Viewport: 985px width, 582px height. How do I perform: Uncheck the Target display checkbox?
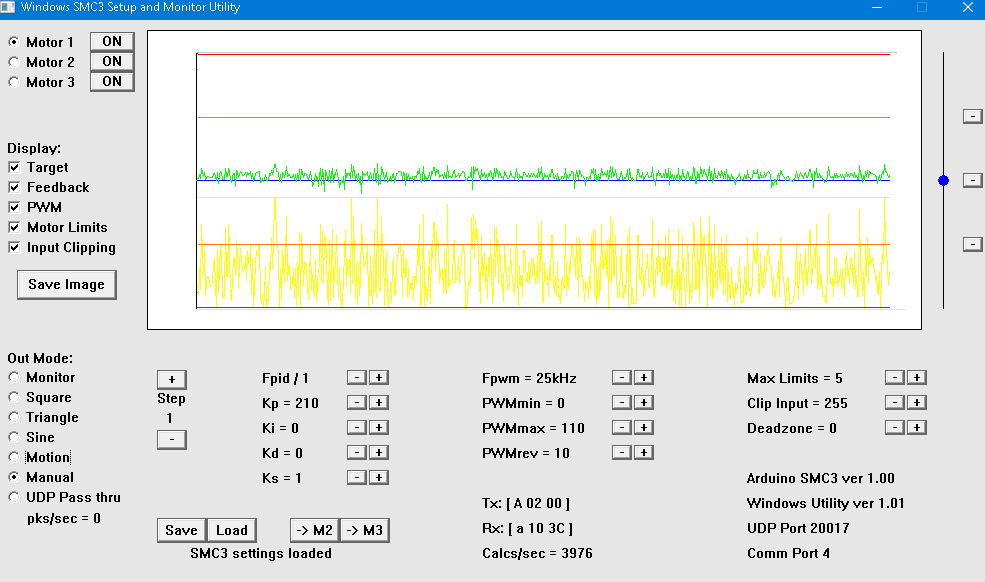tap(14, 168)
